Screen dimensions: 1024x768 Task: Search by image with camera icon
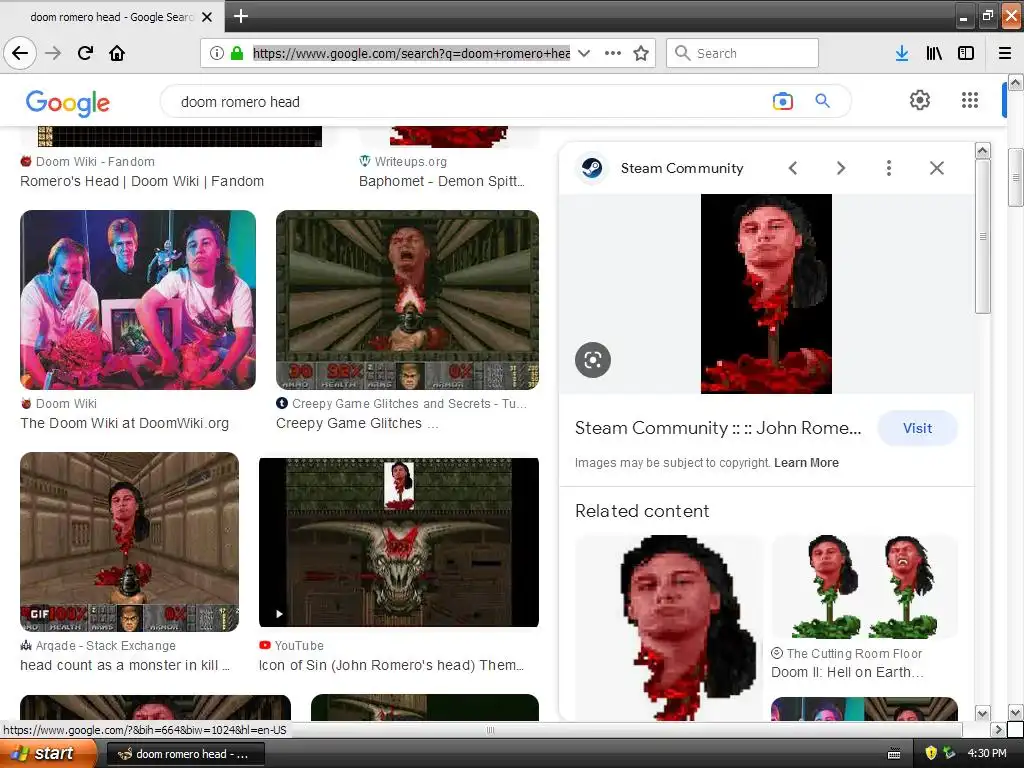(x=782, y=101)
